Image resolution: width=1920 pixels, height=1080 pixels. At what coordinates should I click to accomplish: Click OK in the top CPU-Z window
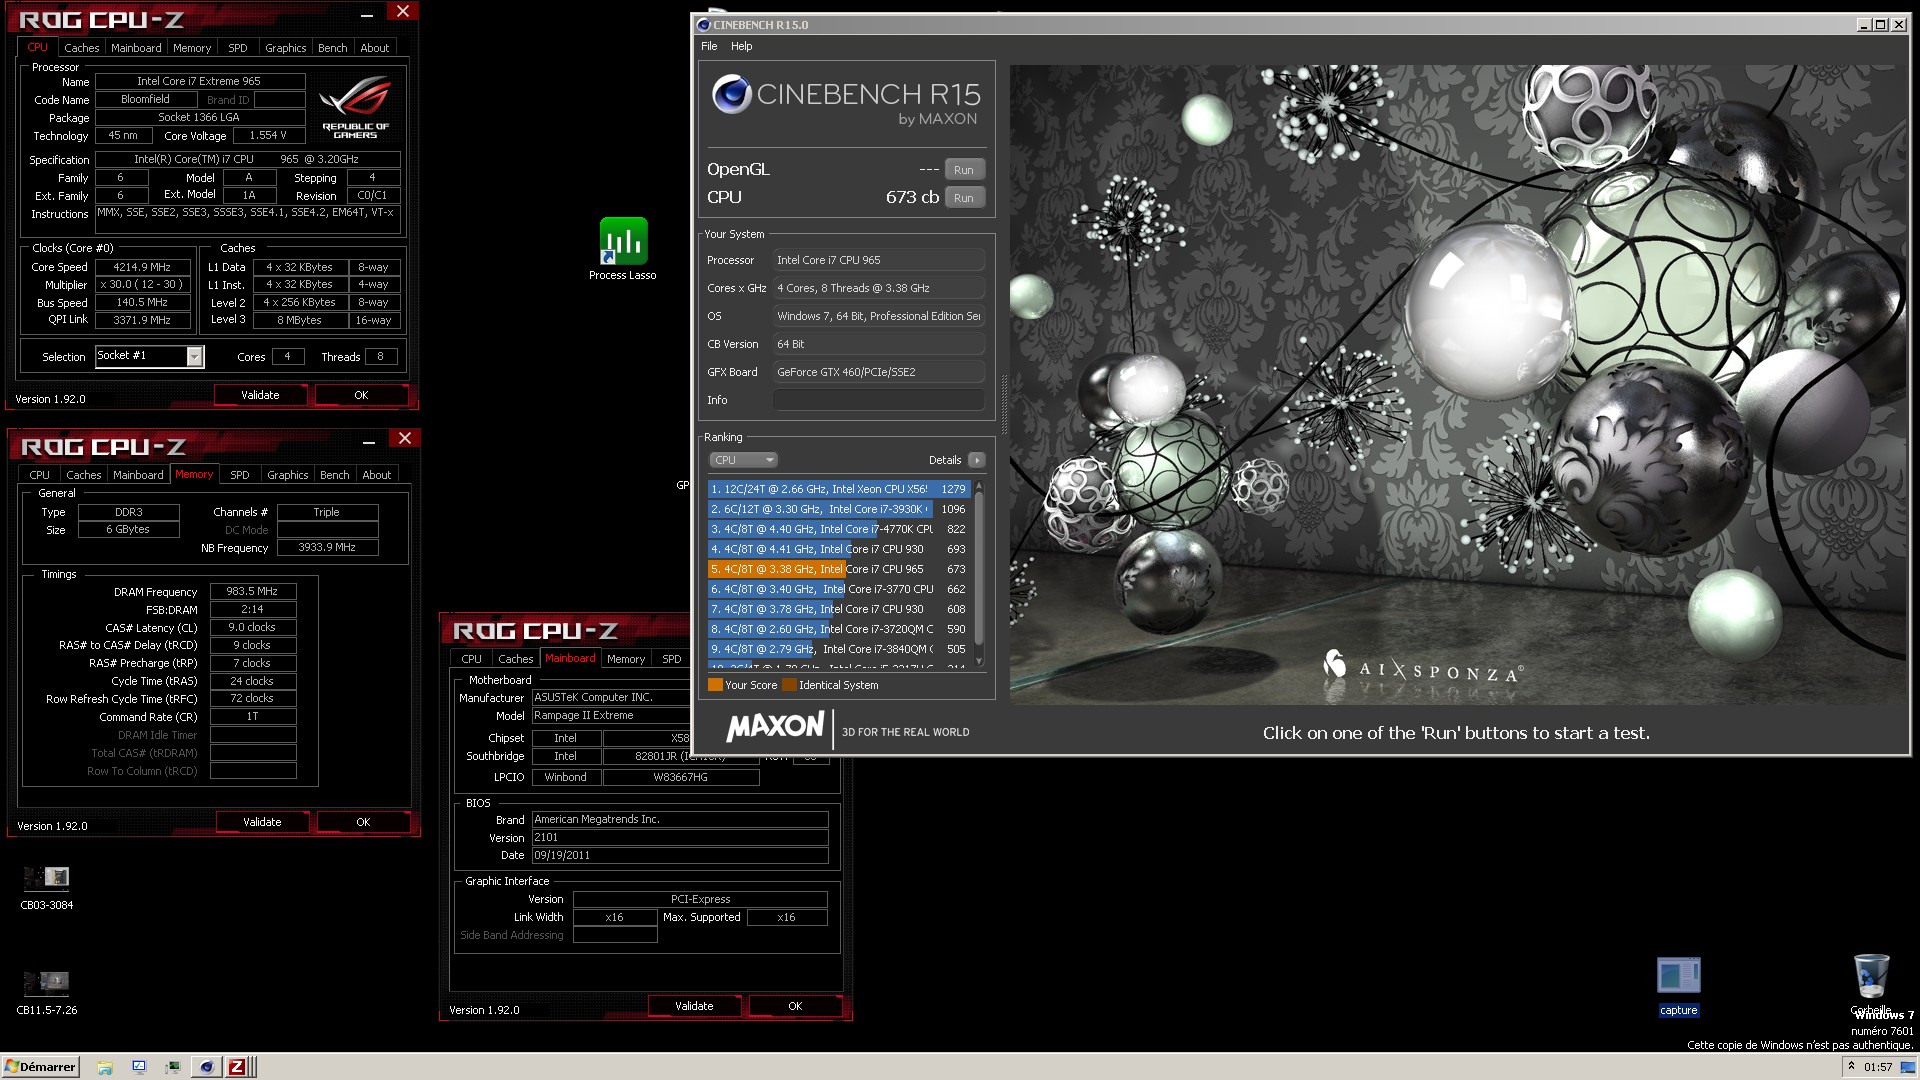(x=361, y=395)
